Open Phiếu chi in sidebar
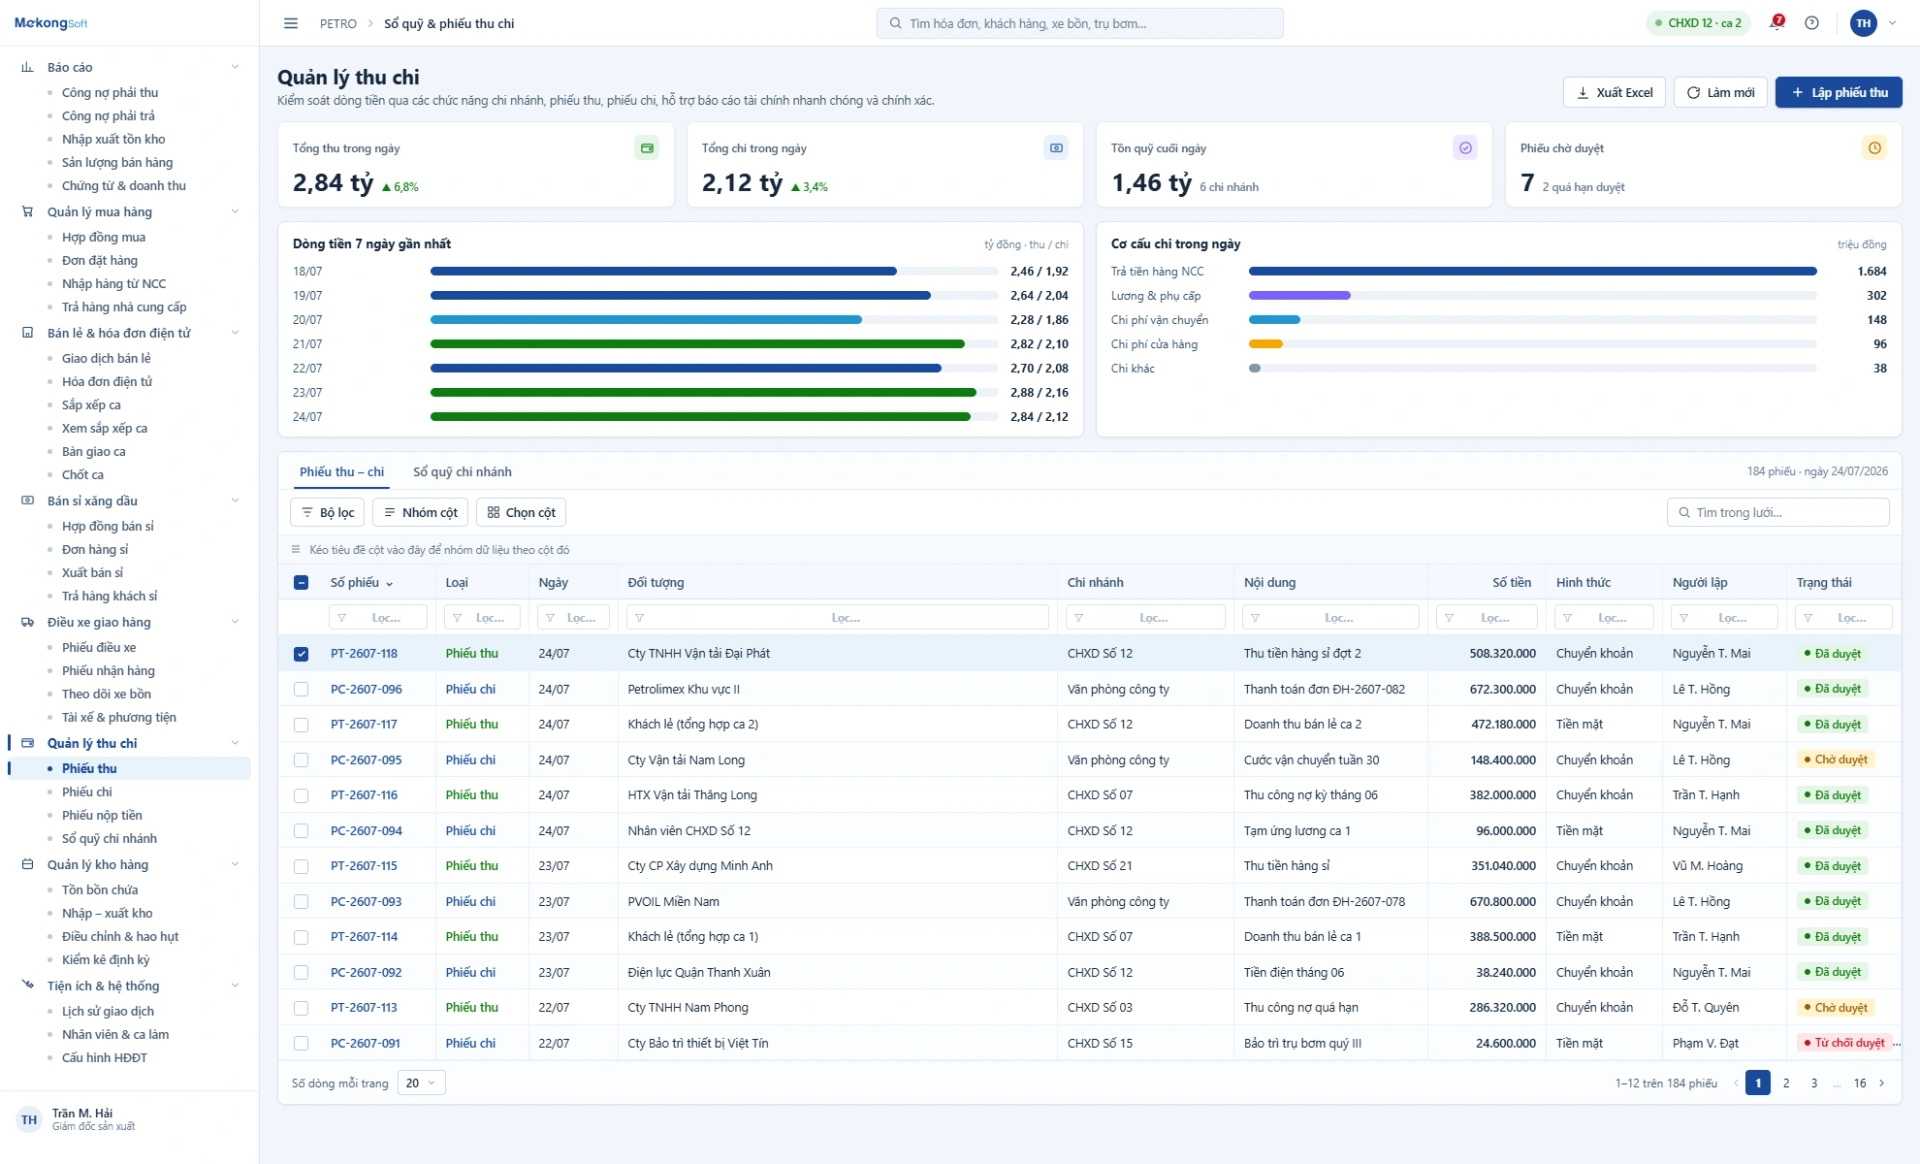The height and width of the screenshot is (1164, 1920). pyautogui.click(x=87, y=792)
